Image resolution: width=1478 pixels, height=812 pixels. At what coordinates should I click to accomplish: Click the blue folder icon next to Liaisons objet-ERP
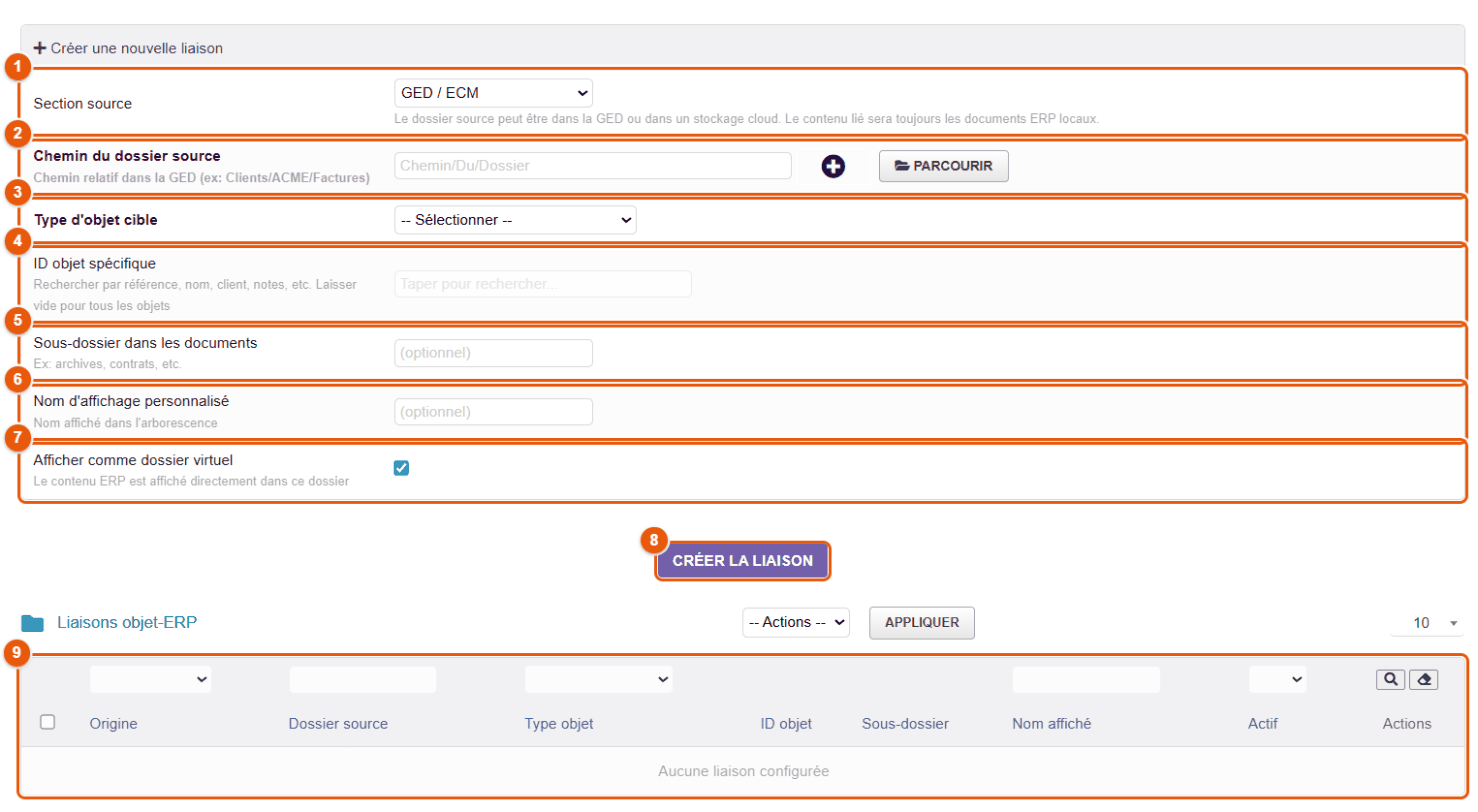(33, 623)
